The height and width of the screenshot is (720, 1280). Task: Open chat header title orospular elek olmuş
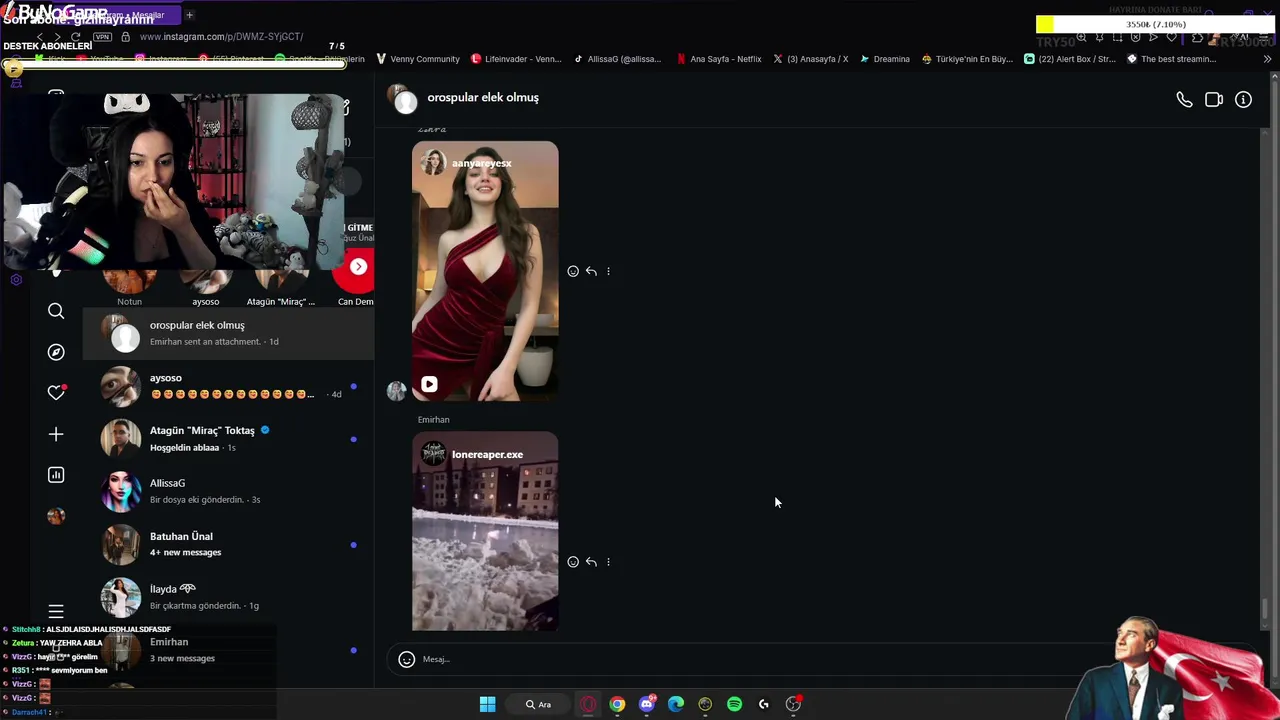pos(483,98)
